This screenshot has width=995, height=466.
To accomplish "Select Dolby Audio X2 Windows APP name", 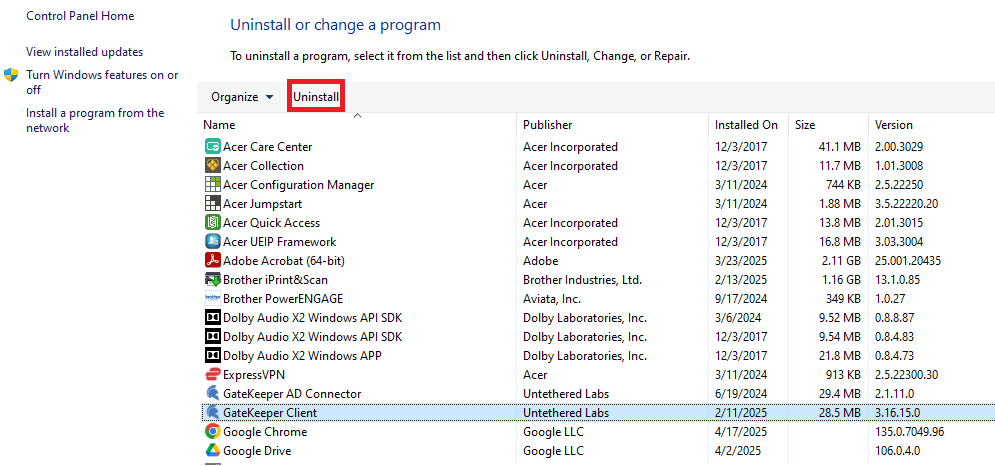I will [x=302, y=356].
